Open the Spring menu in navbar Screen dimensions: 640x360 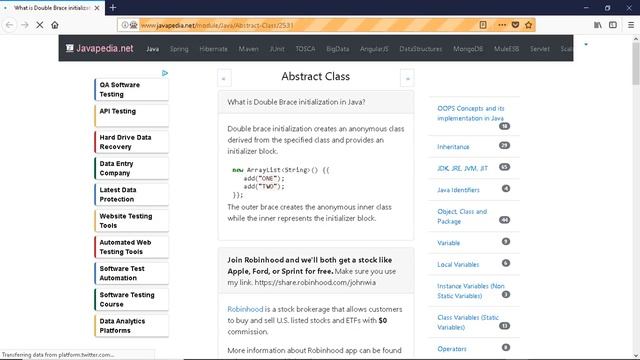point(179,49)
